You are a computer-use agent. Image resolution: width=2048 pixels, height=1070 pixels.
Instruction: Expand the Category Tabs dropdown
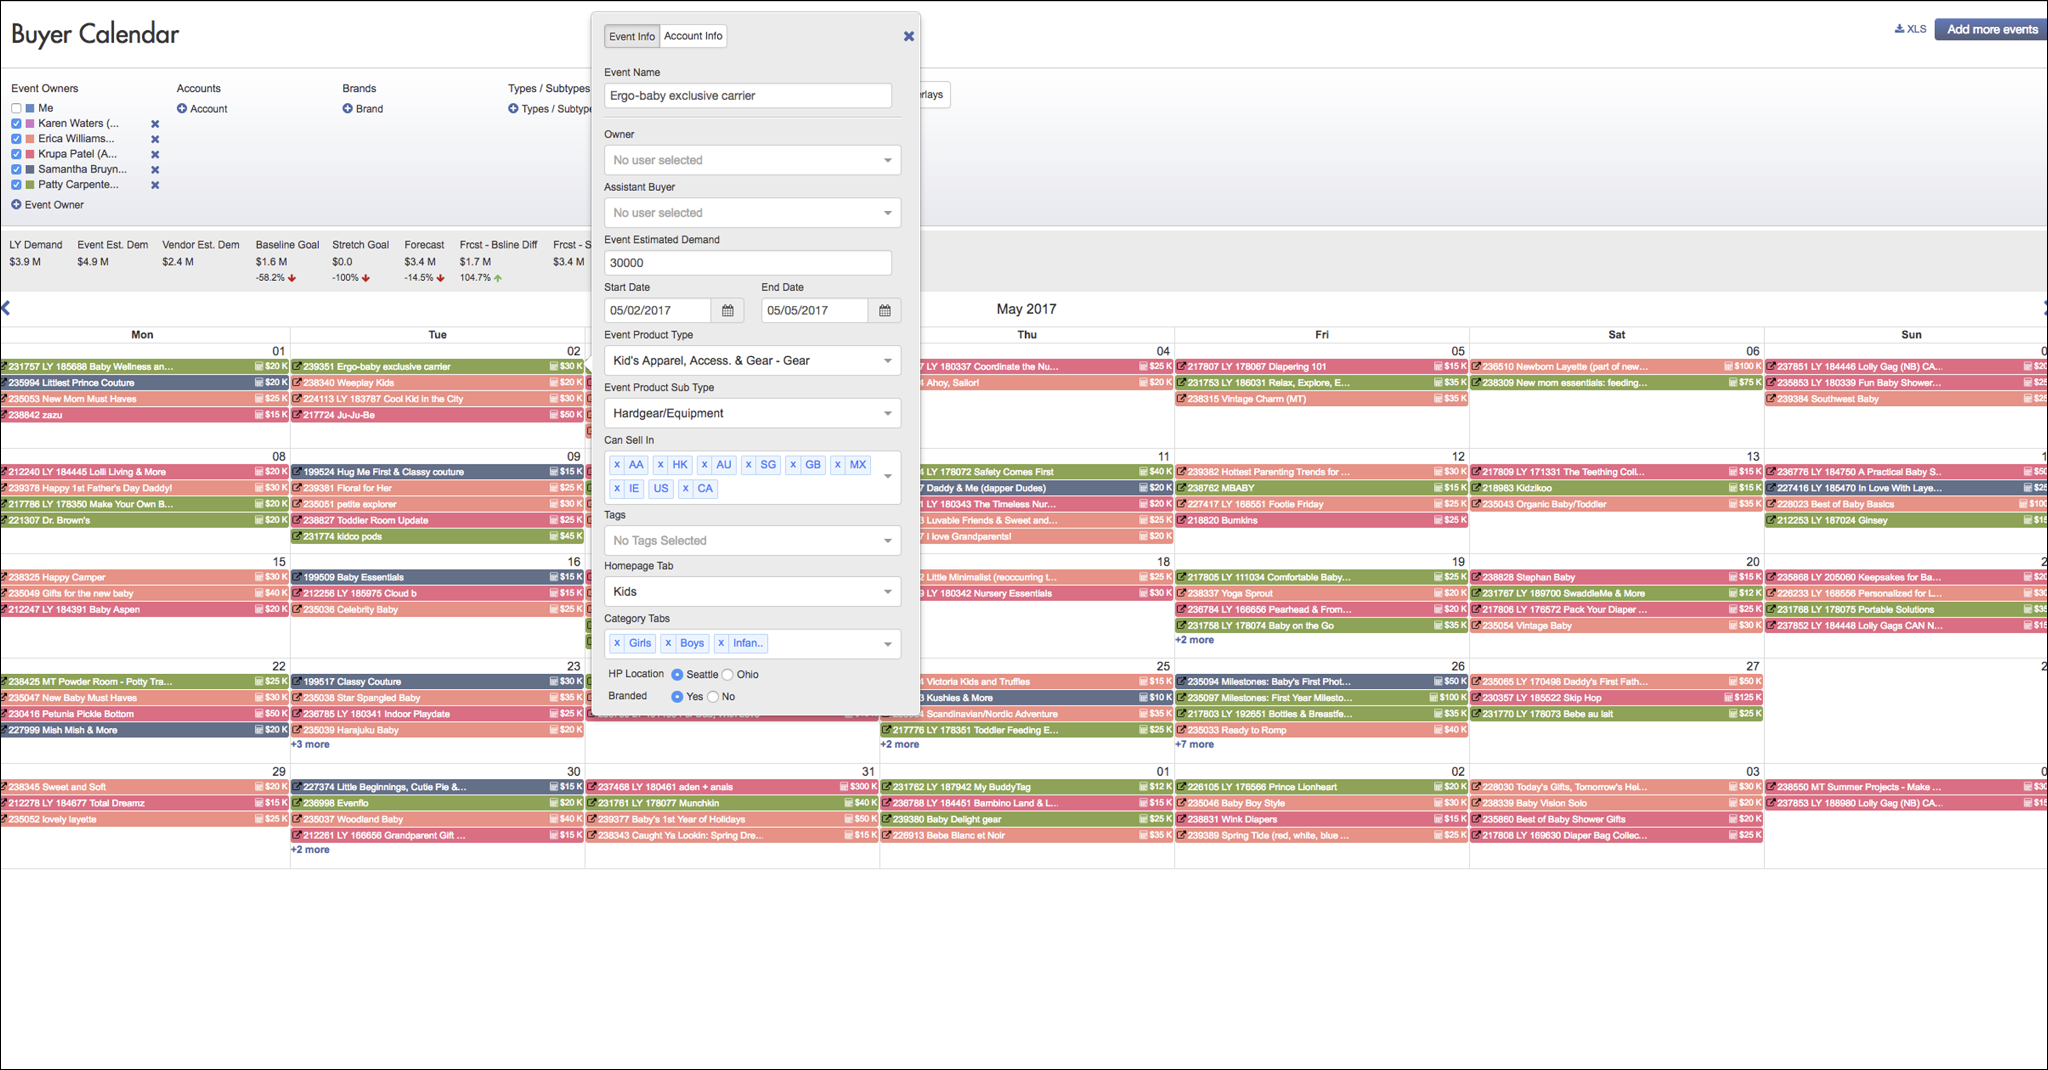point(887,644)
